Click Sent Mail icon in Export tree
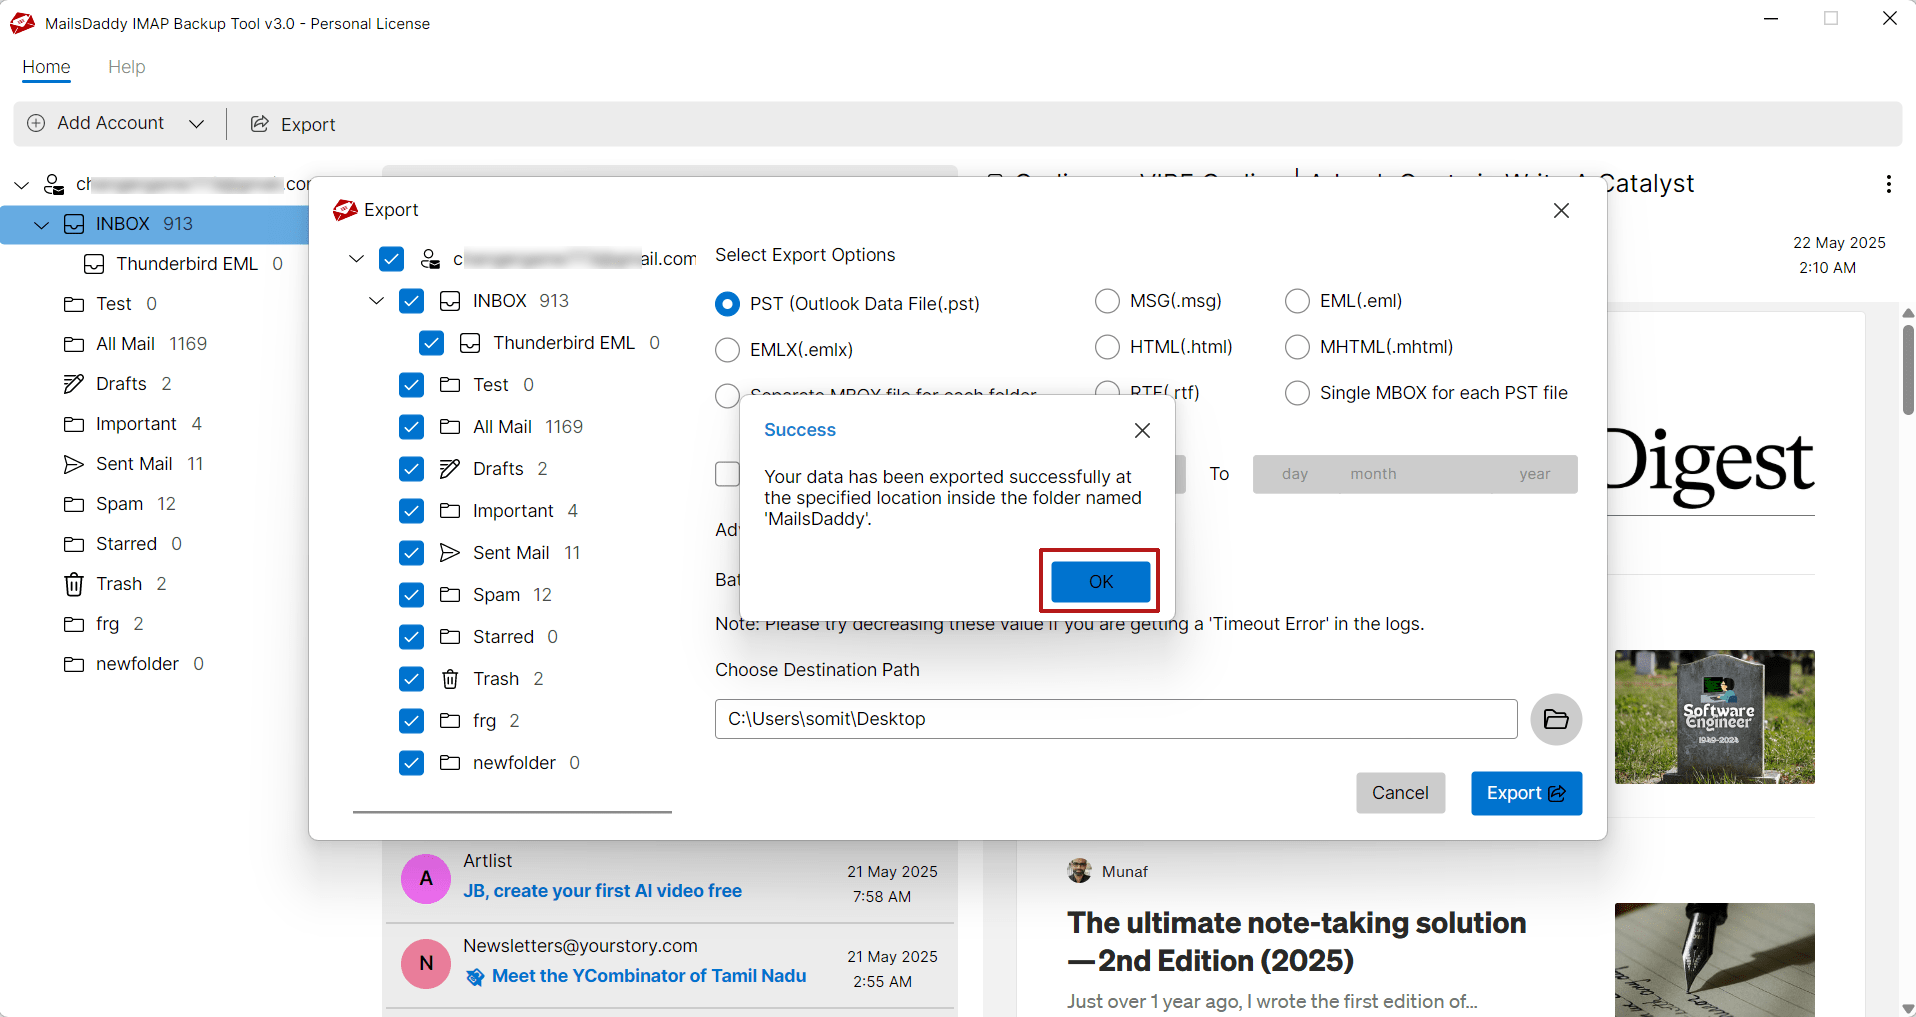This screenshot has width=1916, height=1017. pos(450,553)
